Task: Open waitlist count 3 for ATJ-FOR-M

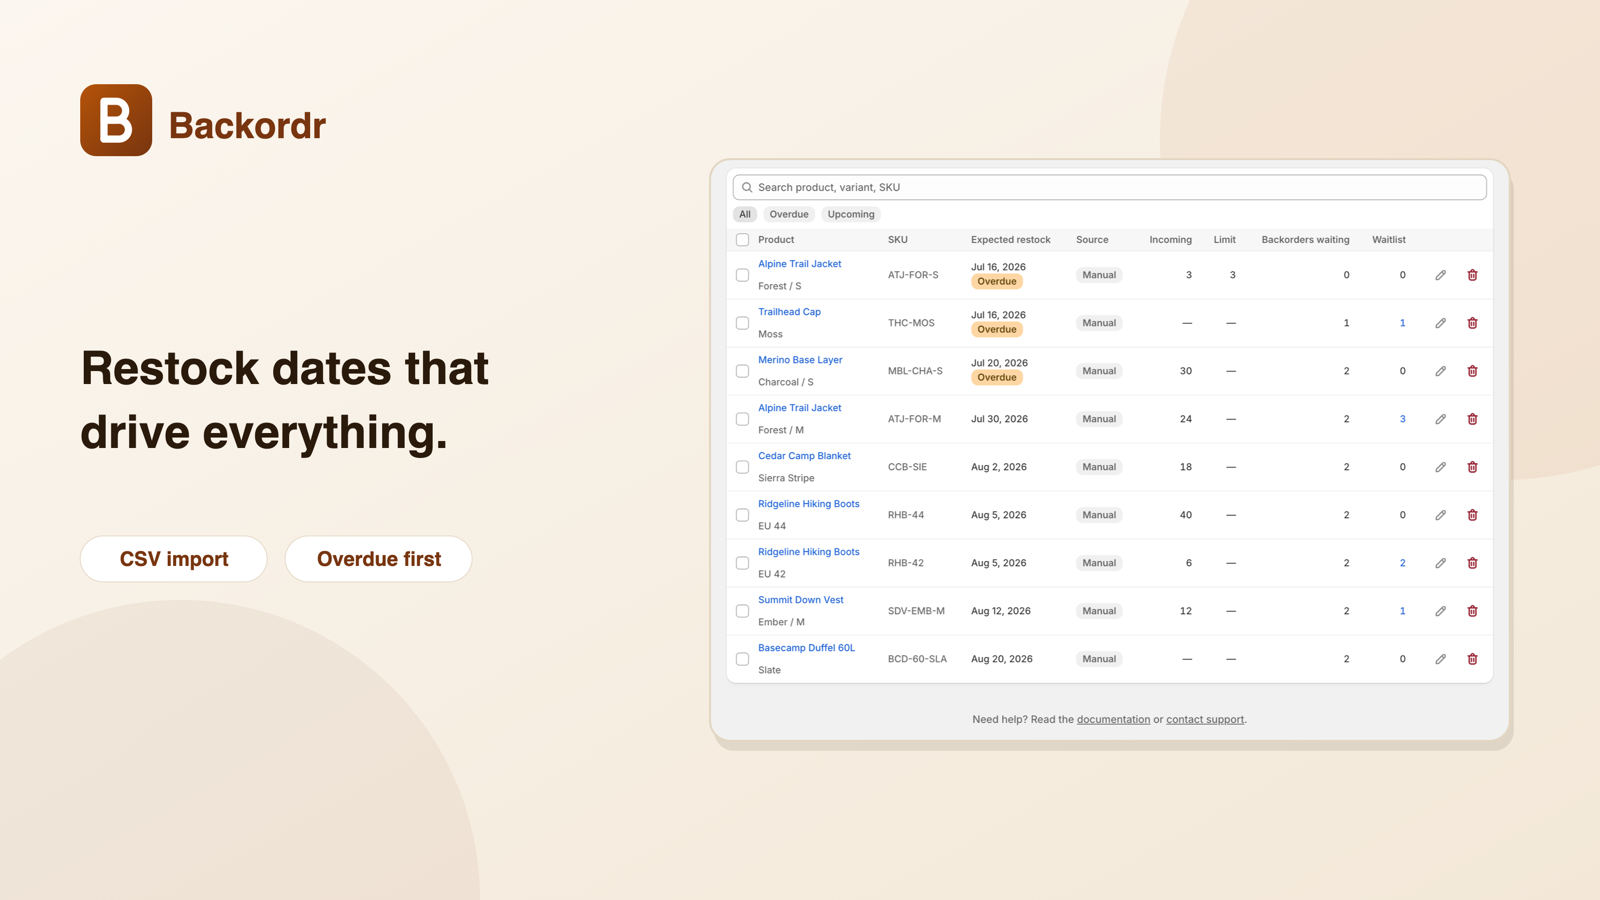Action: tap(1402, 419)
